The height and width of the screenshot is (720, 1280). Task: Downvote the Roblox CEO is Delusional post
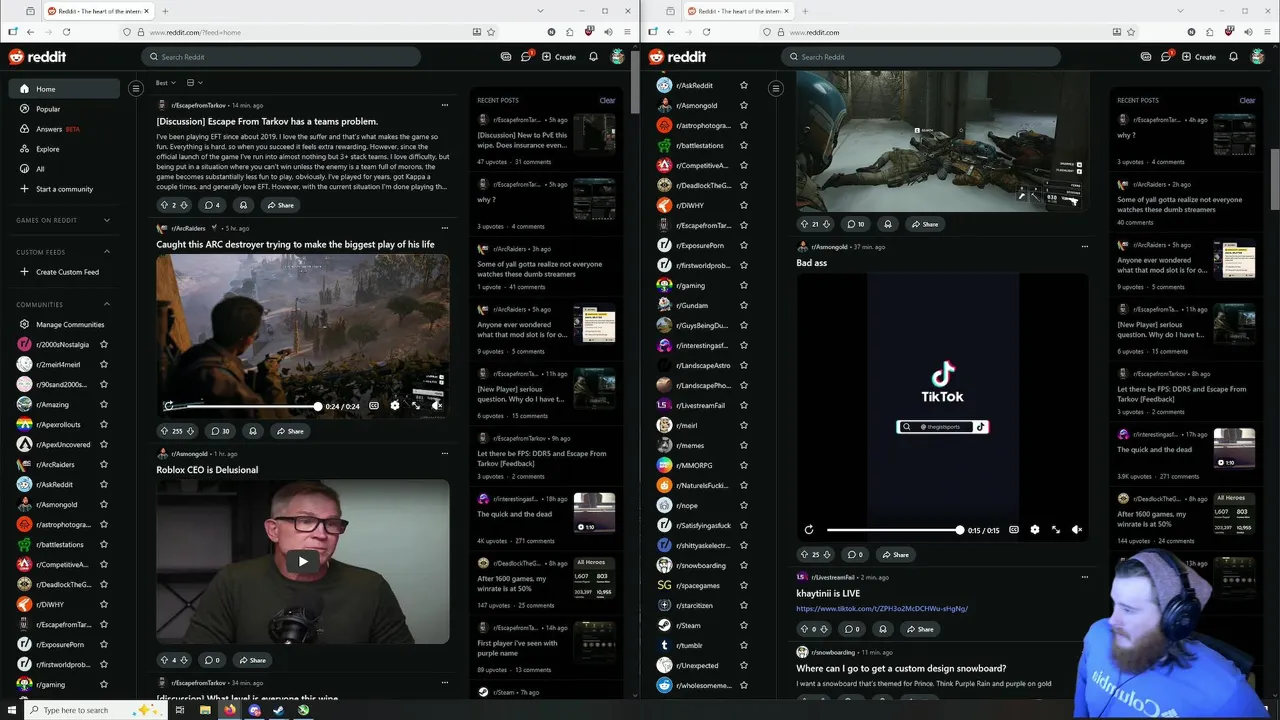(185, 660)
